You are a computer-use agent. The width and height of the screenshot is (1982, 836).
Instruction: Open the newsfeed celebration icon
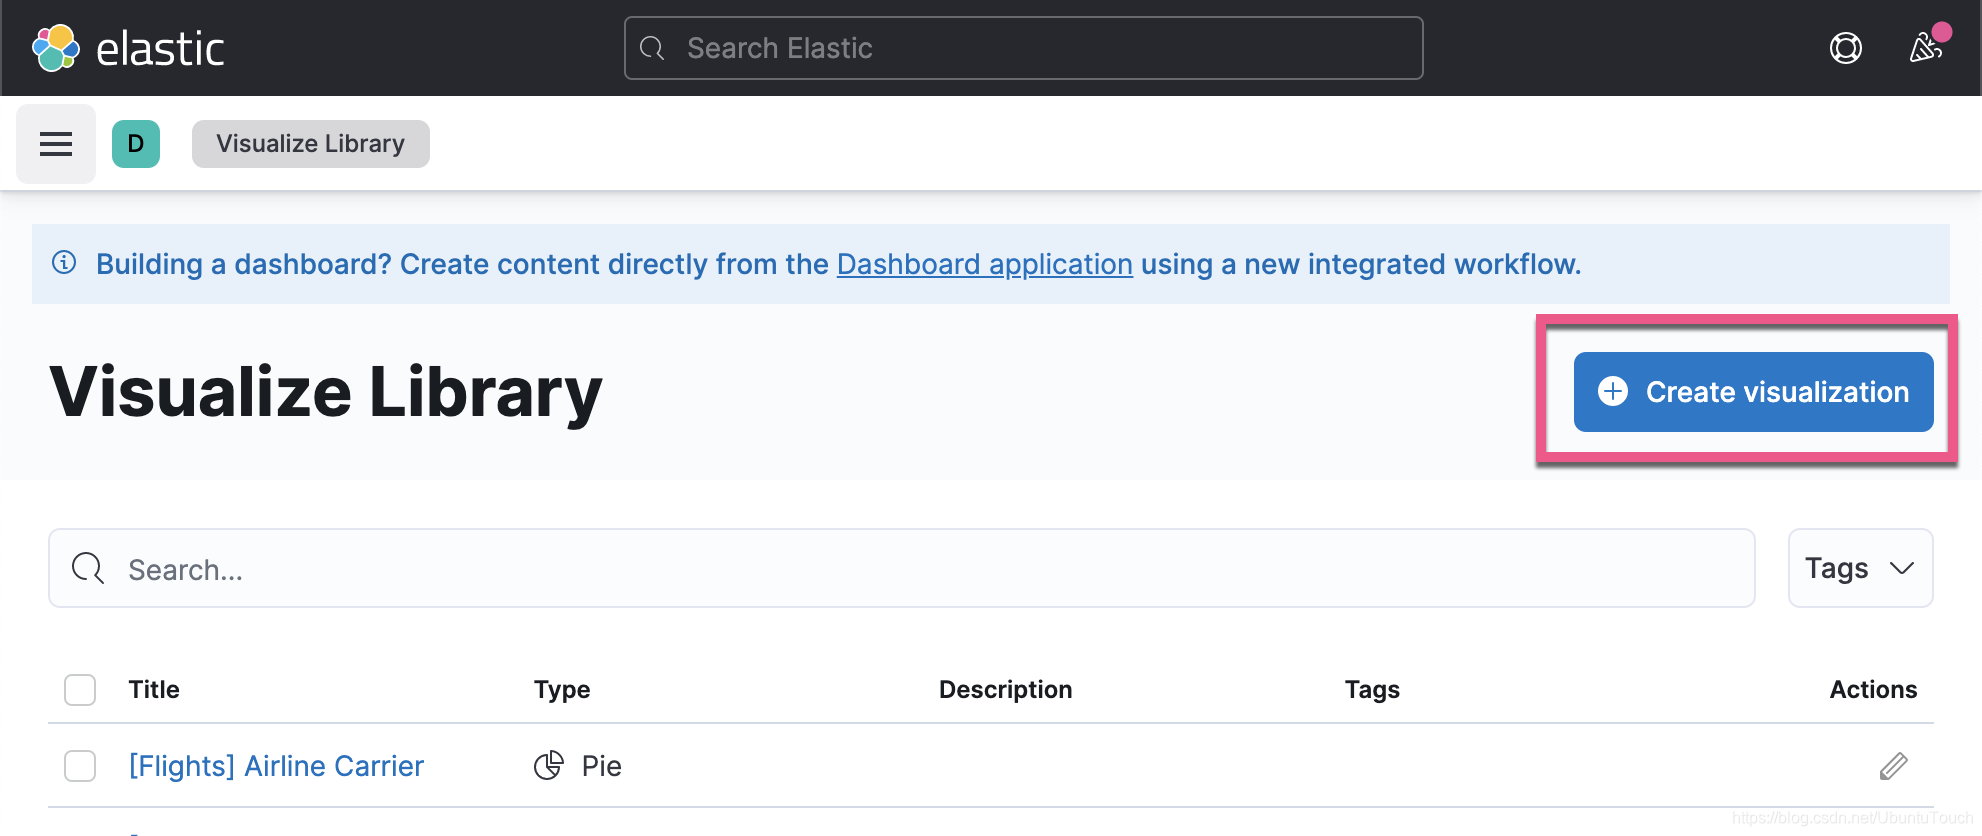[1925, 48]
